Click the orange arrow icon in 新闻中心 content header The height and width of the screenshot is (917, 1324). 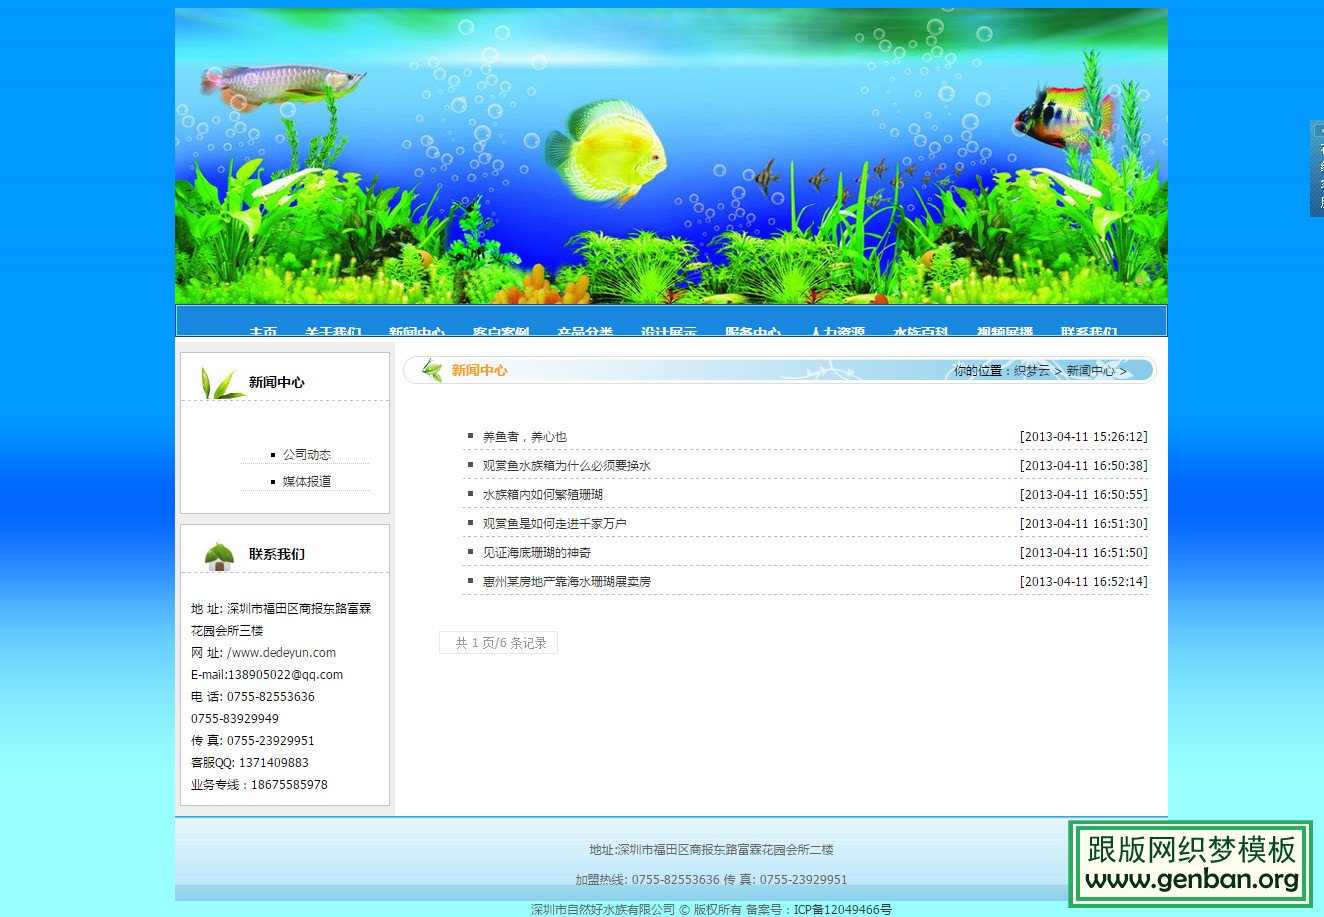click(431, 369)
